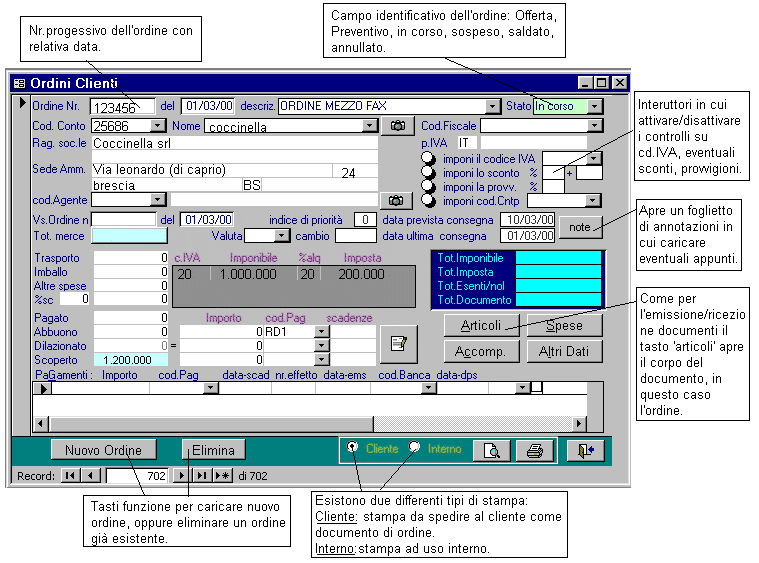759x563 pixels.
Task: Go to last record navigation button
Action: click(x=201, y=476)
